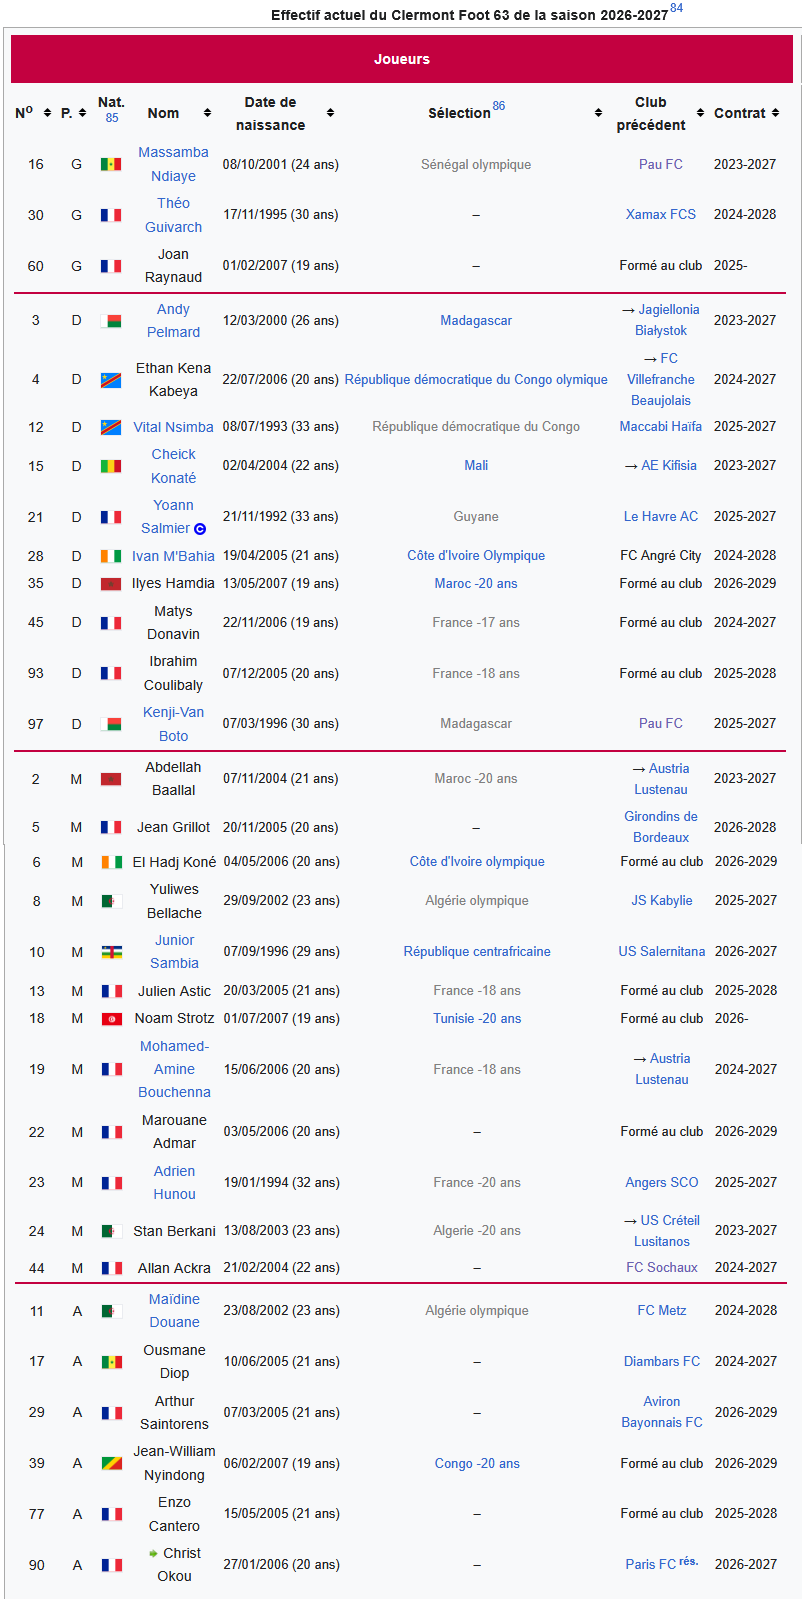The image size is (802, 1599).
Task: Click French flag in Théo Guivarch row
Action: (x=111, y=215)
